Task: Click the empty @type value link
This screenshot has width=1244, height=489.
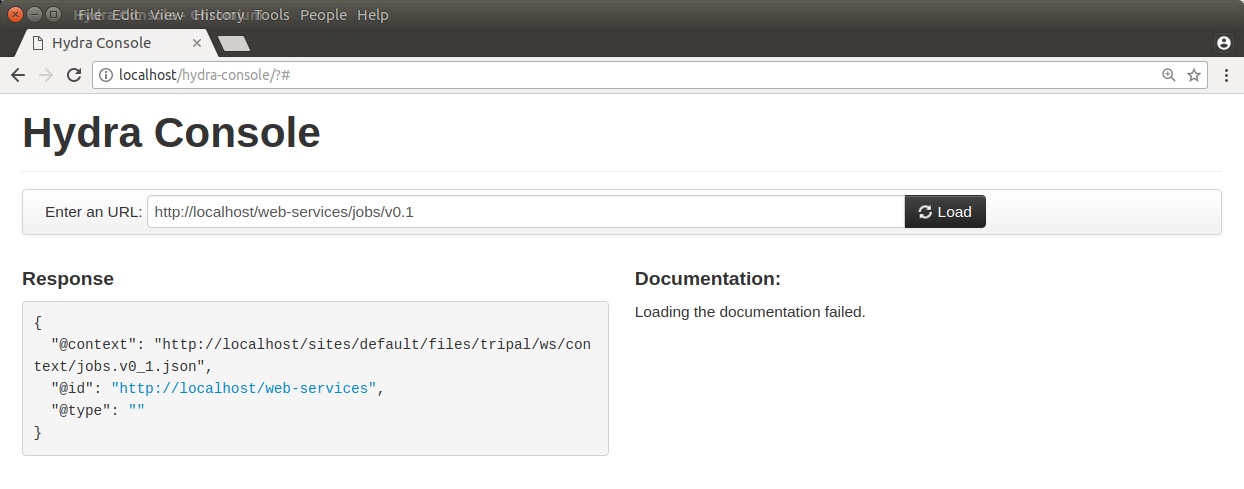Action: click(x=137, y=410)
